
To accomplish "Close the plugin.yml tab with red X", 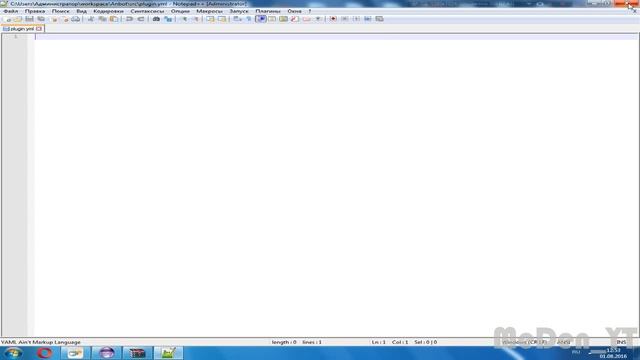I will (39, 29).
